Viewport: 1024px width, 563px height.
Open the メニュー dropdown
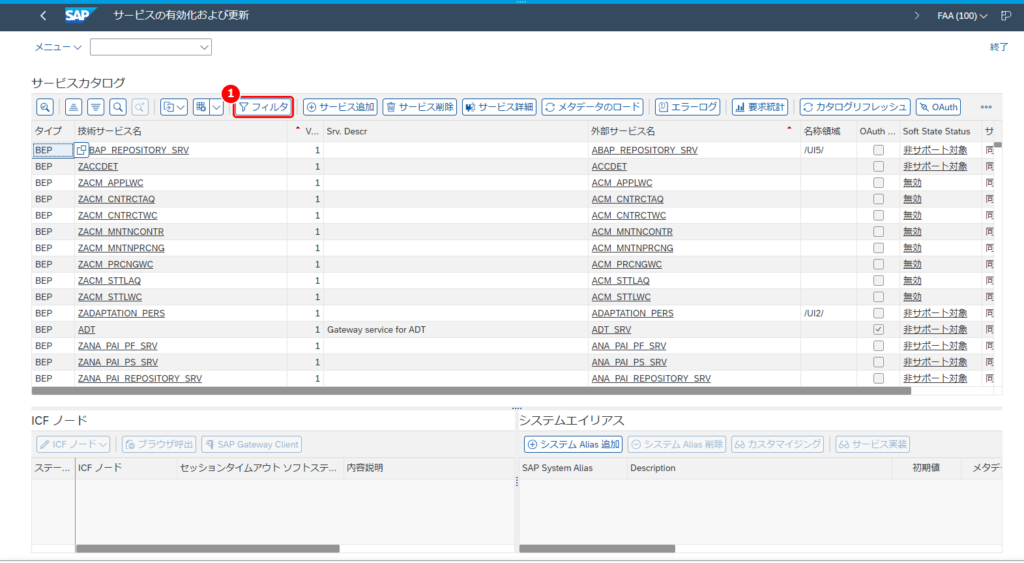pos(57,47)
